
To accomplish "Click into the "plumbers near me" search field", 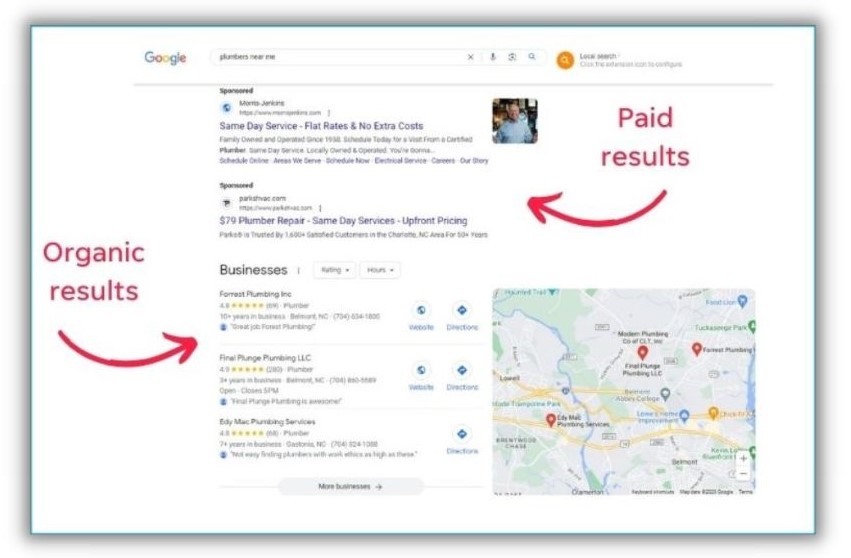I will point(340,58).
